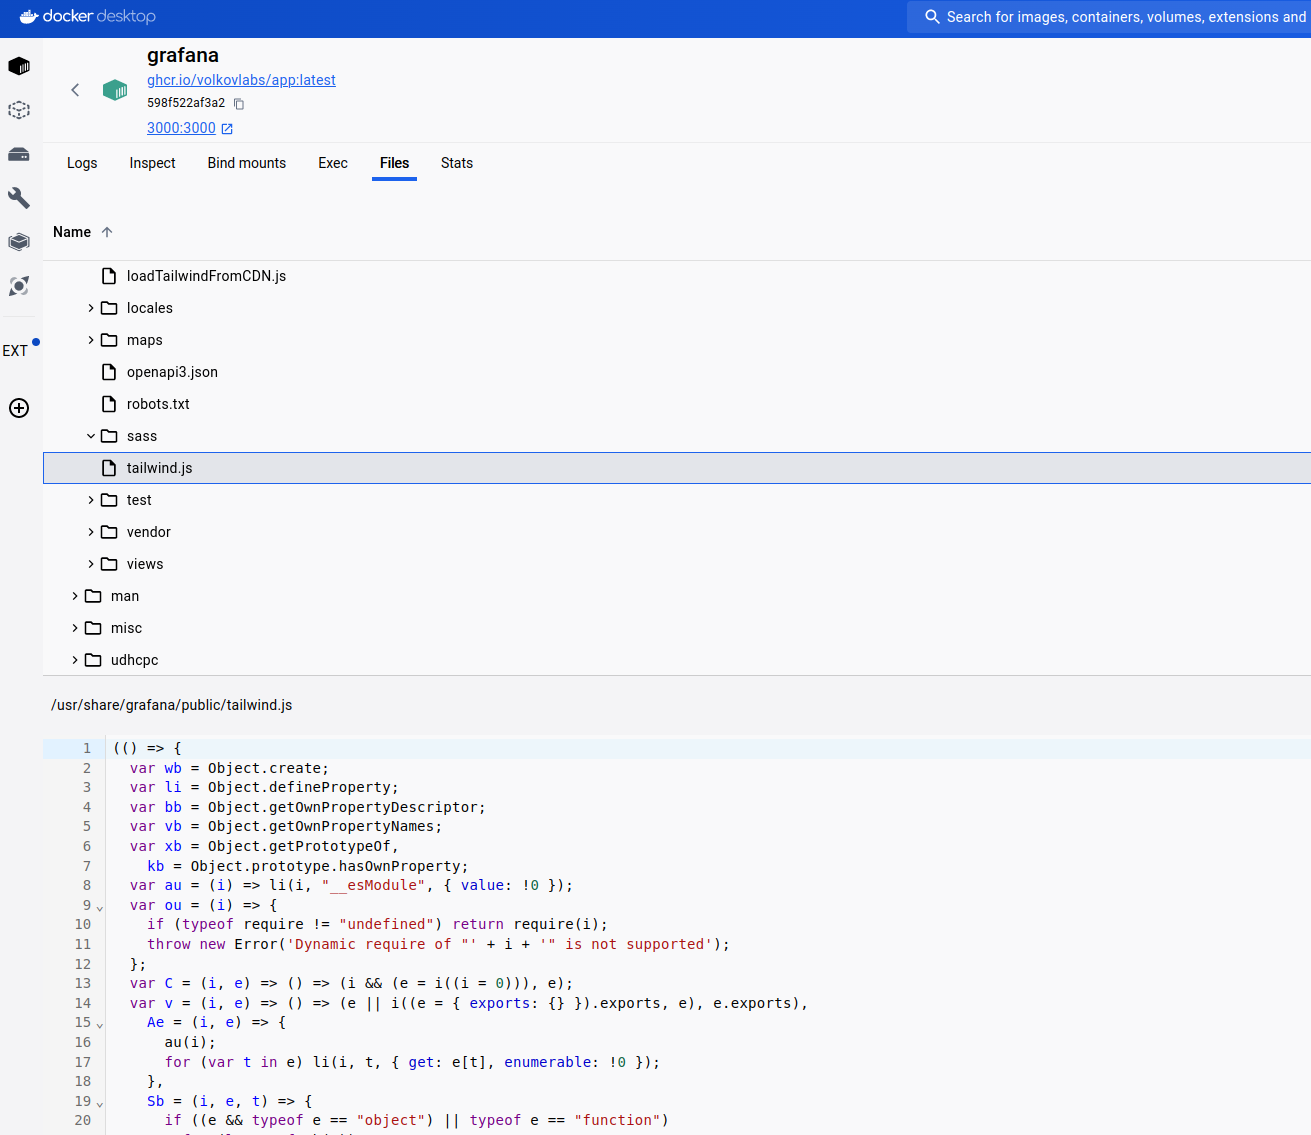Open the Containers view in the sidebar
Image resolution: width=1311 pixels, height=1135 pixels.
[x=18, y=65]
